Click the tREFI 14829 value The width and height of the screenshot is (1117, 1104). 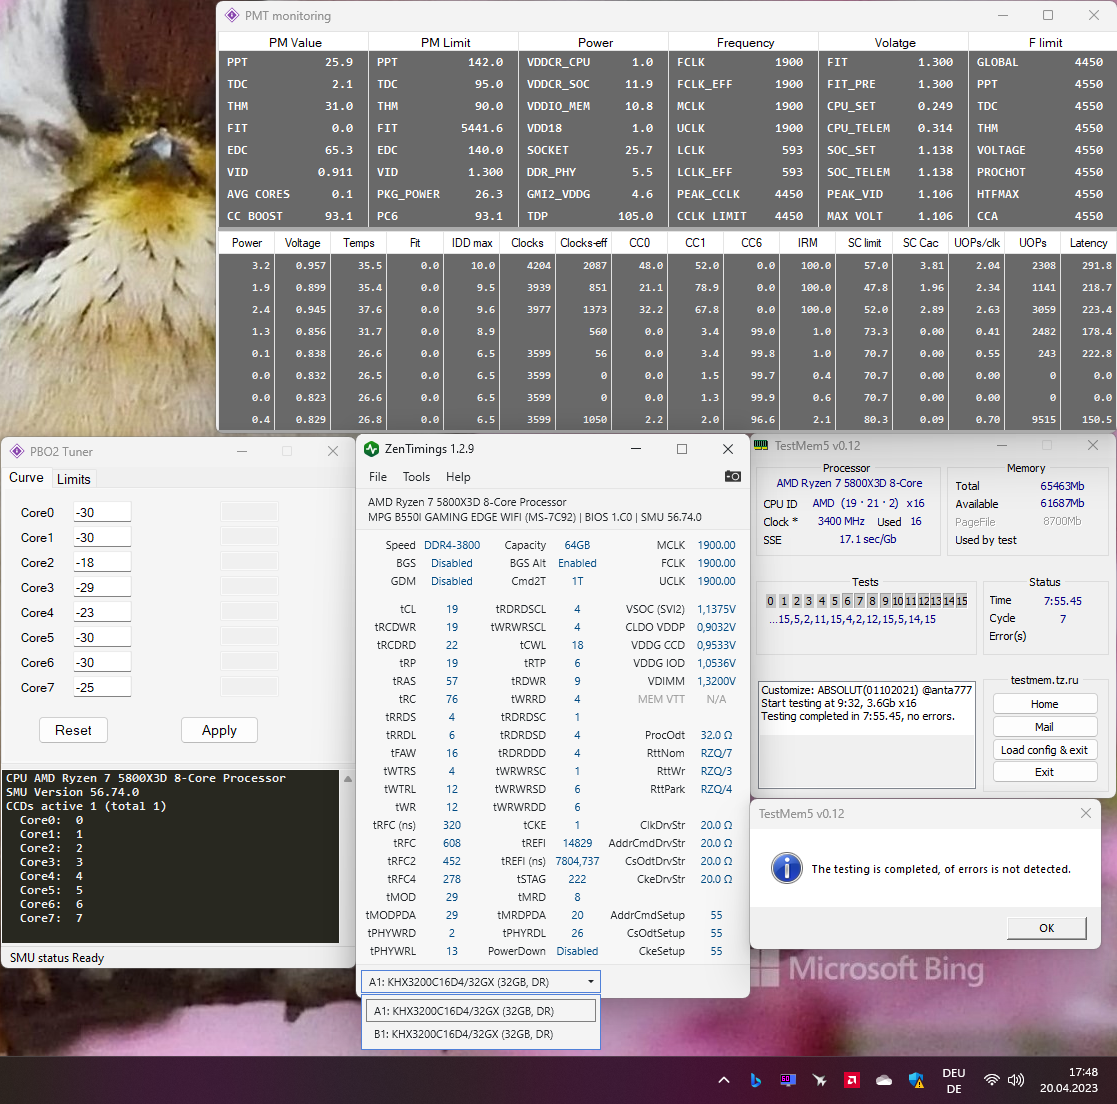(577, 843)
